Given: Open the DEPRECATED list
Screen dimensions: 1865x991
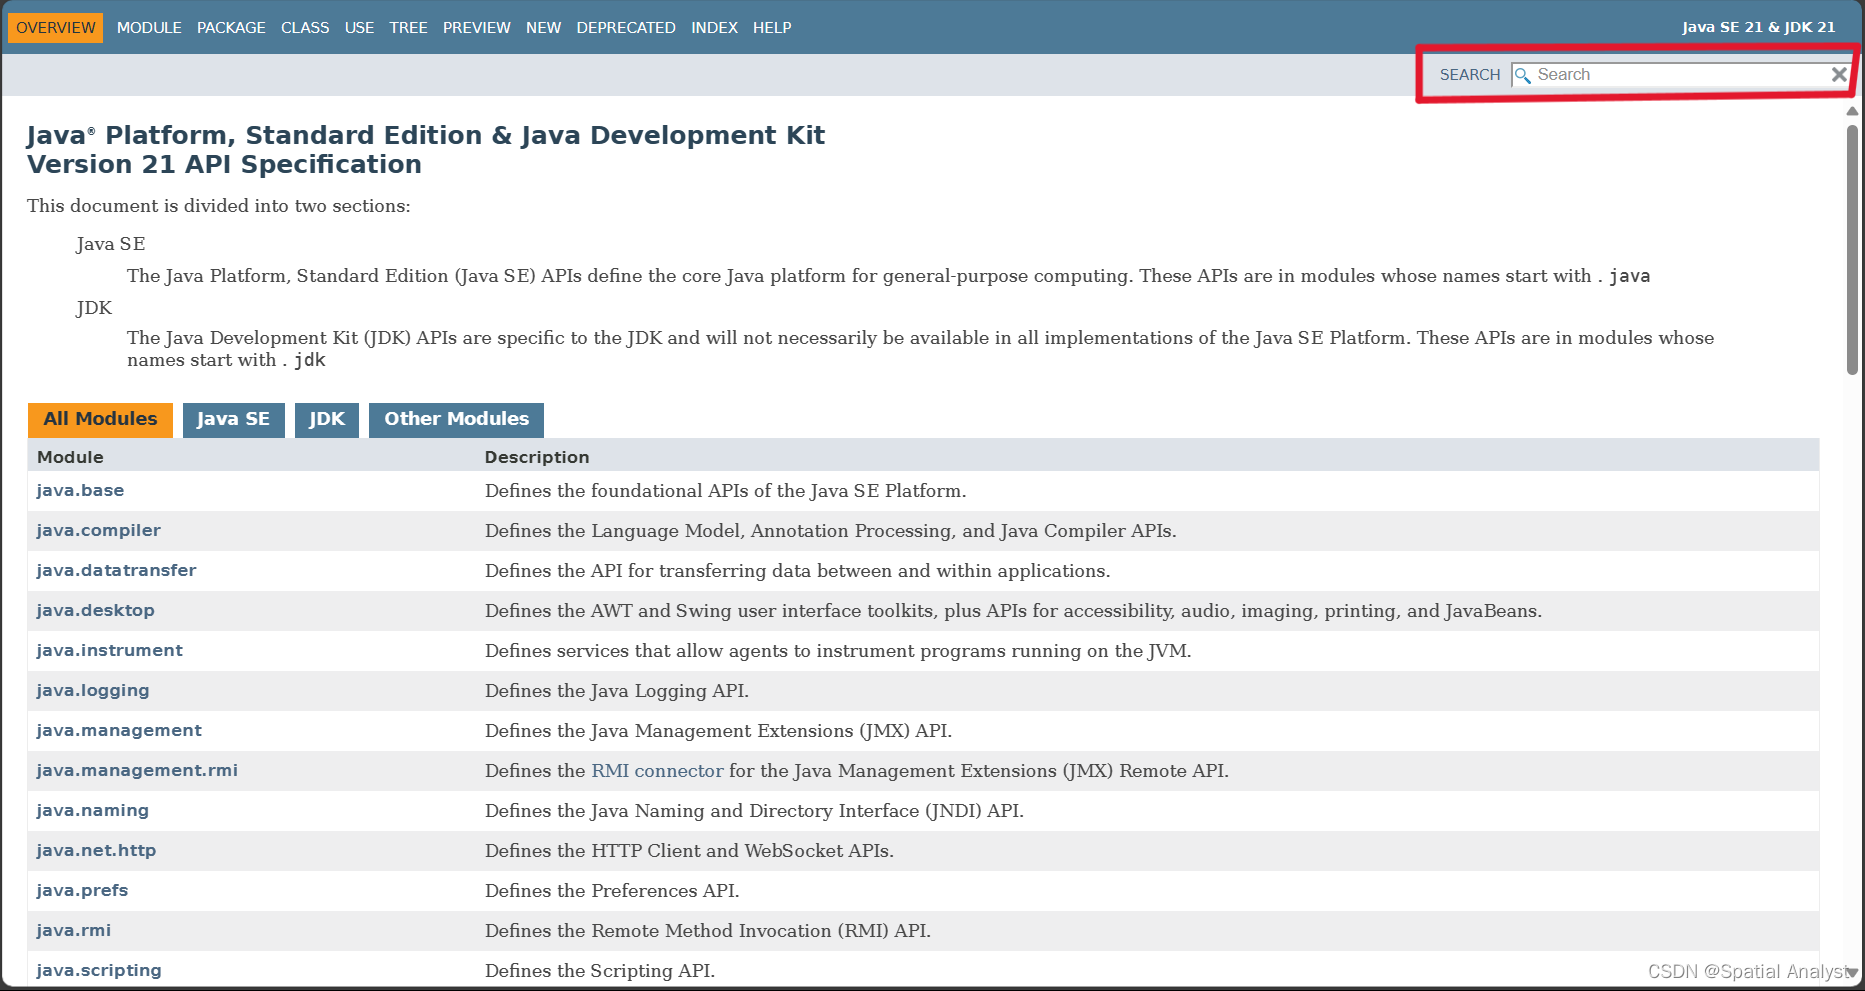Looking at the screenshot, I should tap(626, 28).
